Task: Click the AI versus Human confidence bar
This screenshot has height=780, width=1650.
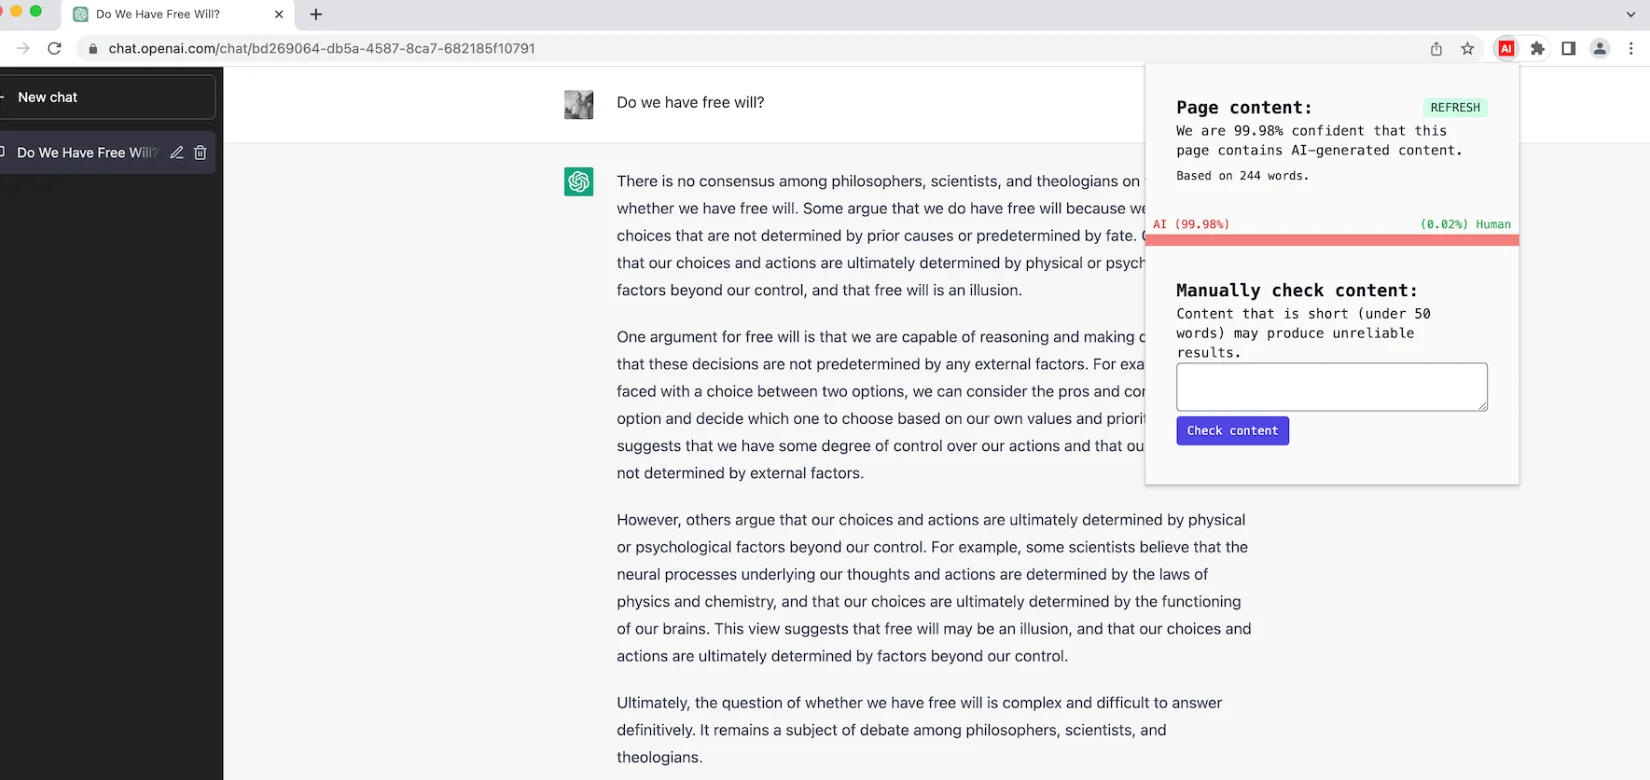Action: [x=1331, y=240]
